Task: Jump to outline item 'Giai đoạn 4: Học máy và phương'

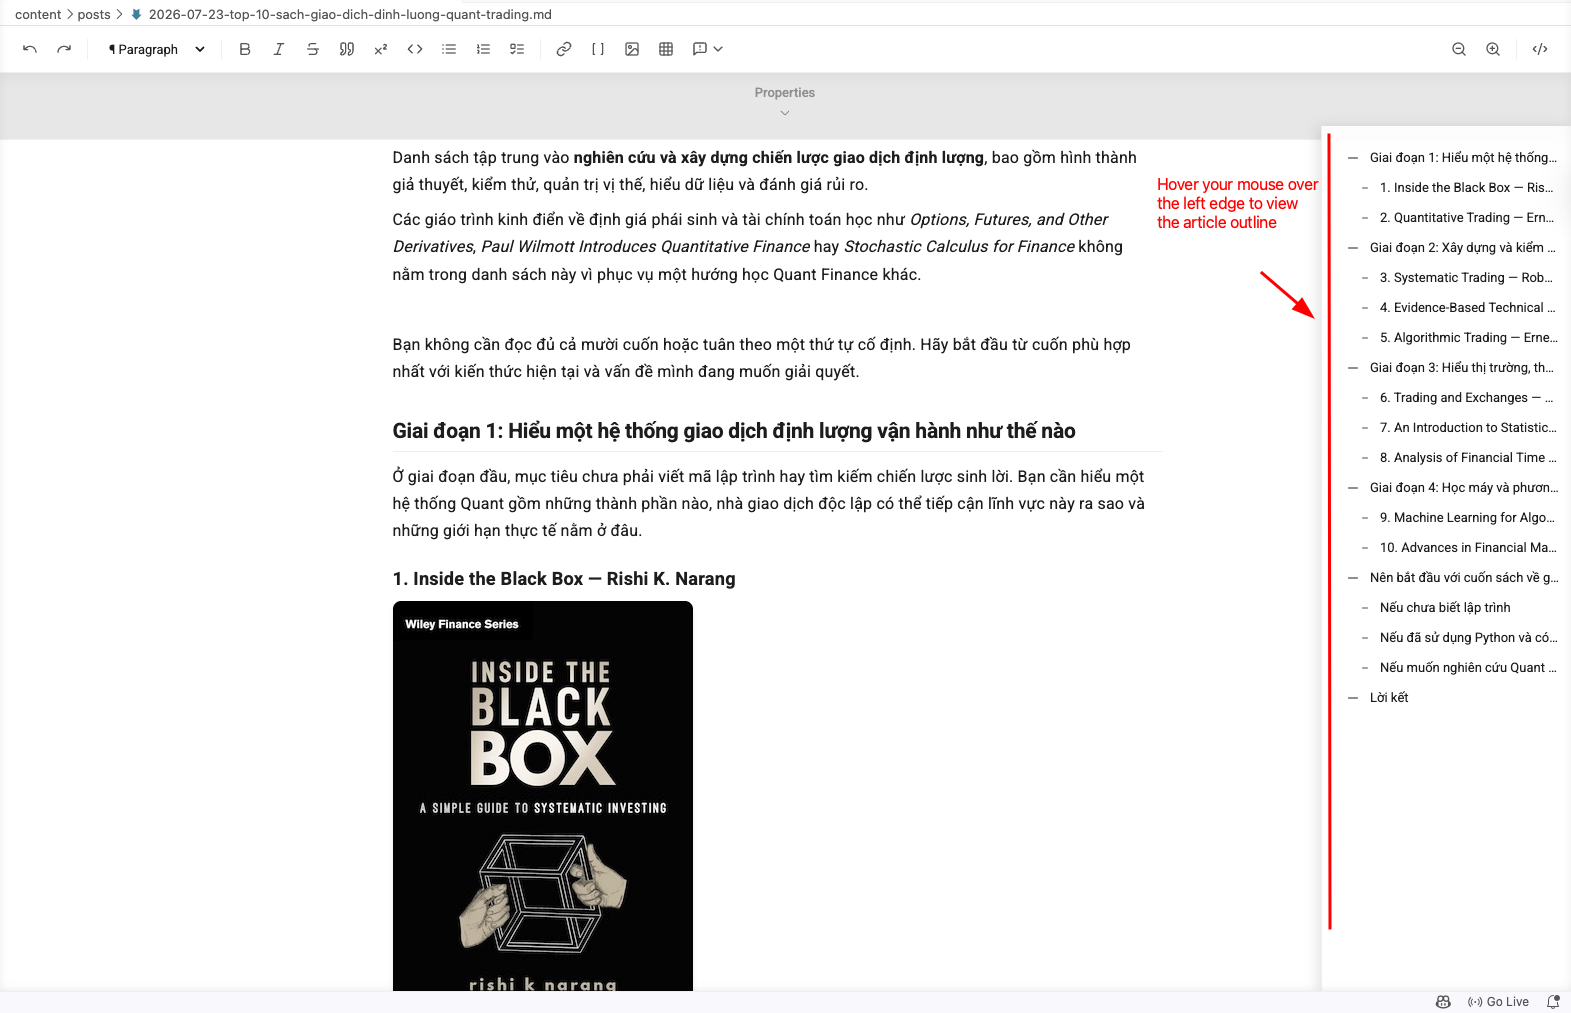Action: [1464, 487]
